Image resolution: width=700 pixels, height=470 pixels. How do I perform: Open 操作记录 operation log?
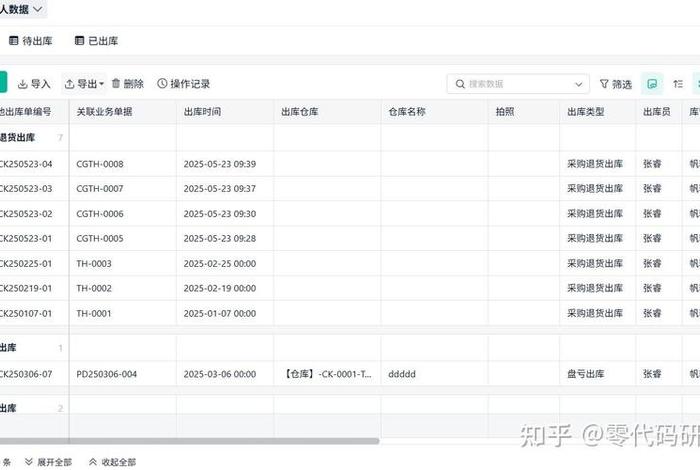pos(183,83)
